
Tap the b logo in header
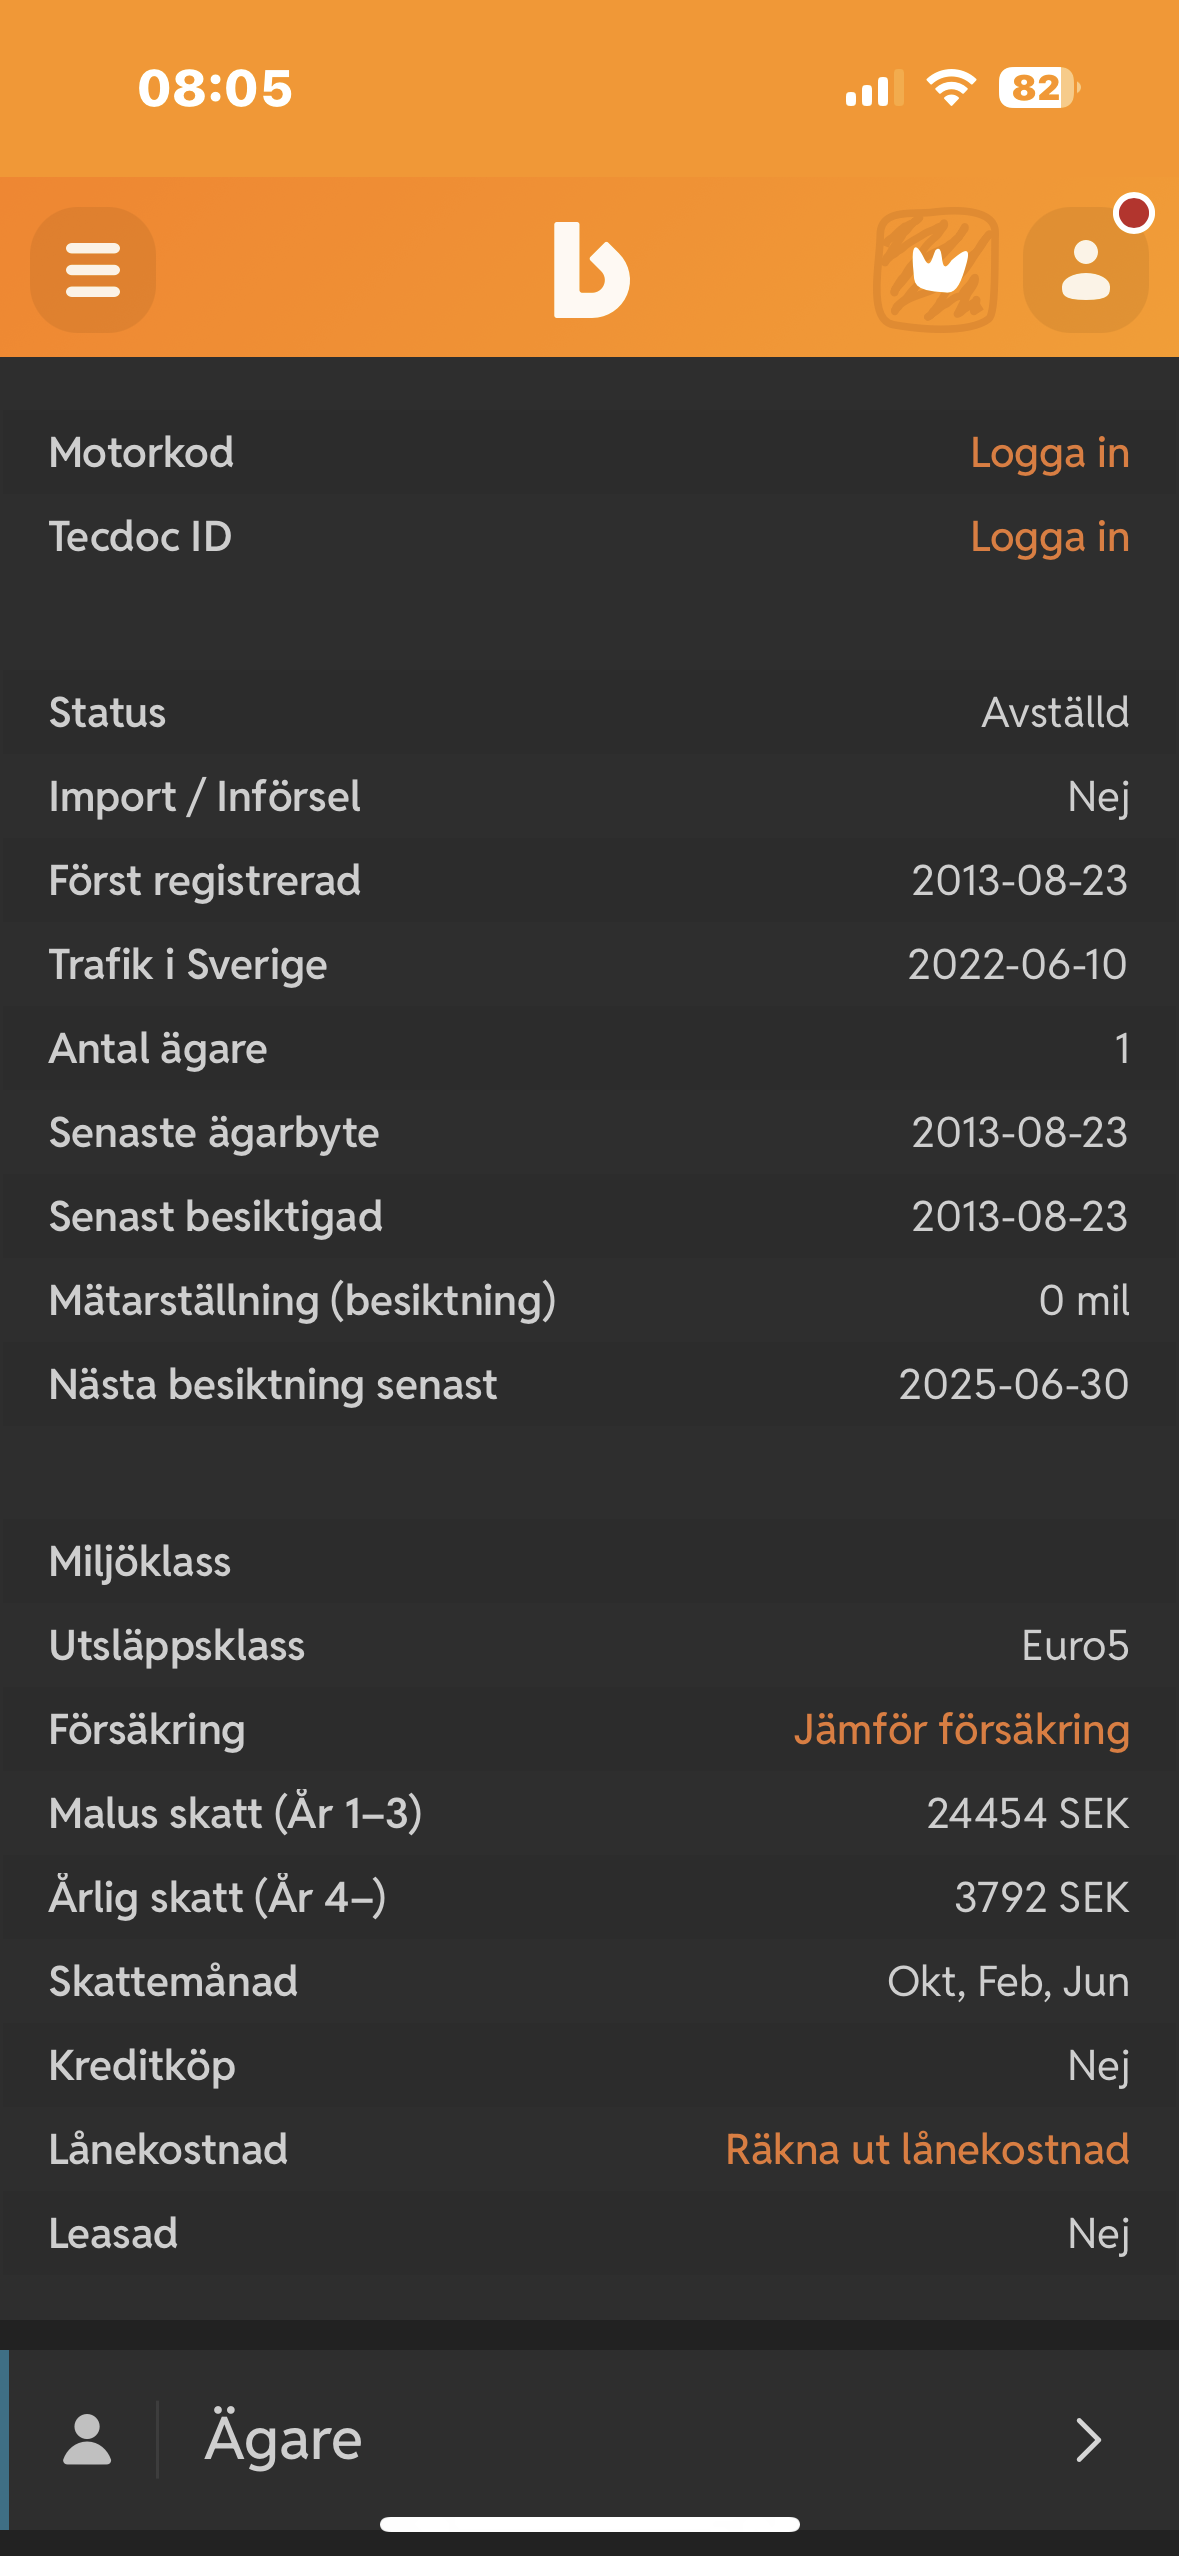click(x=591, y=270)
